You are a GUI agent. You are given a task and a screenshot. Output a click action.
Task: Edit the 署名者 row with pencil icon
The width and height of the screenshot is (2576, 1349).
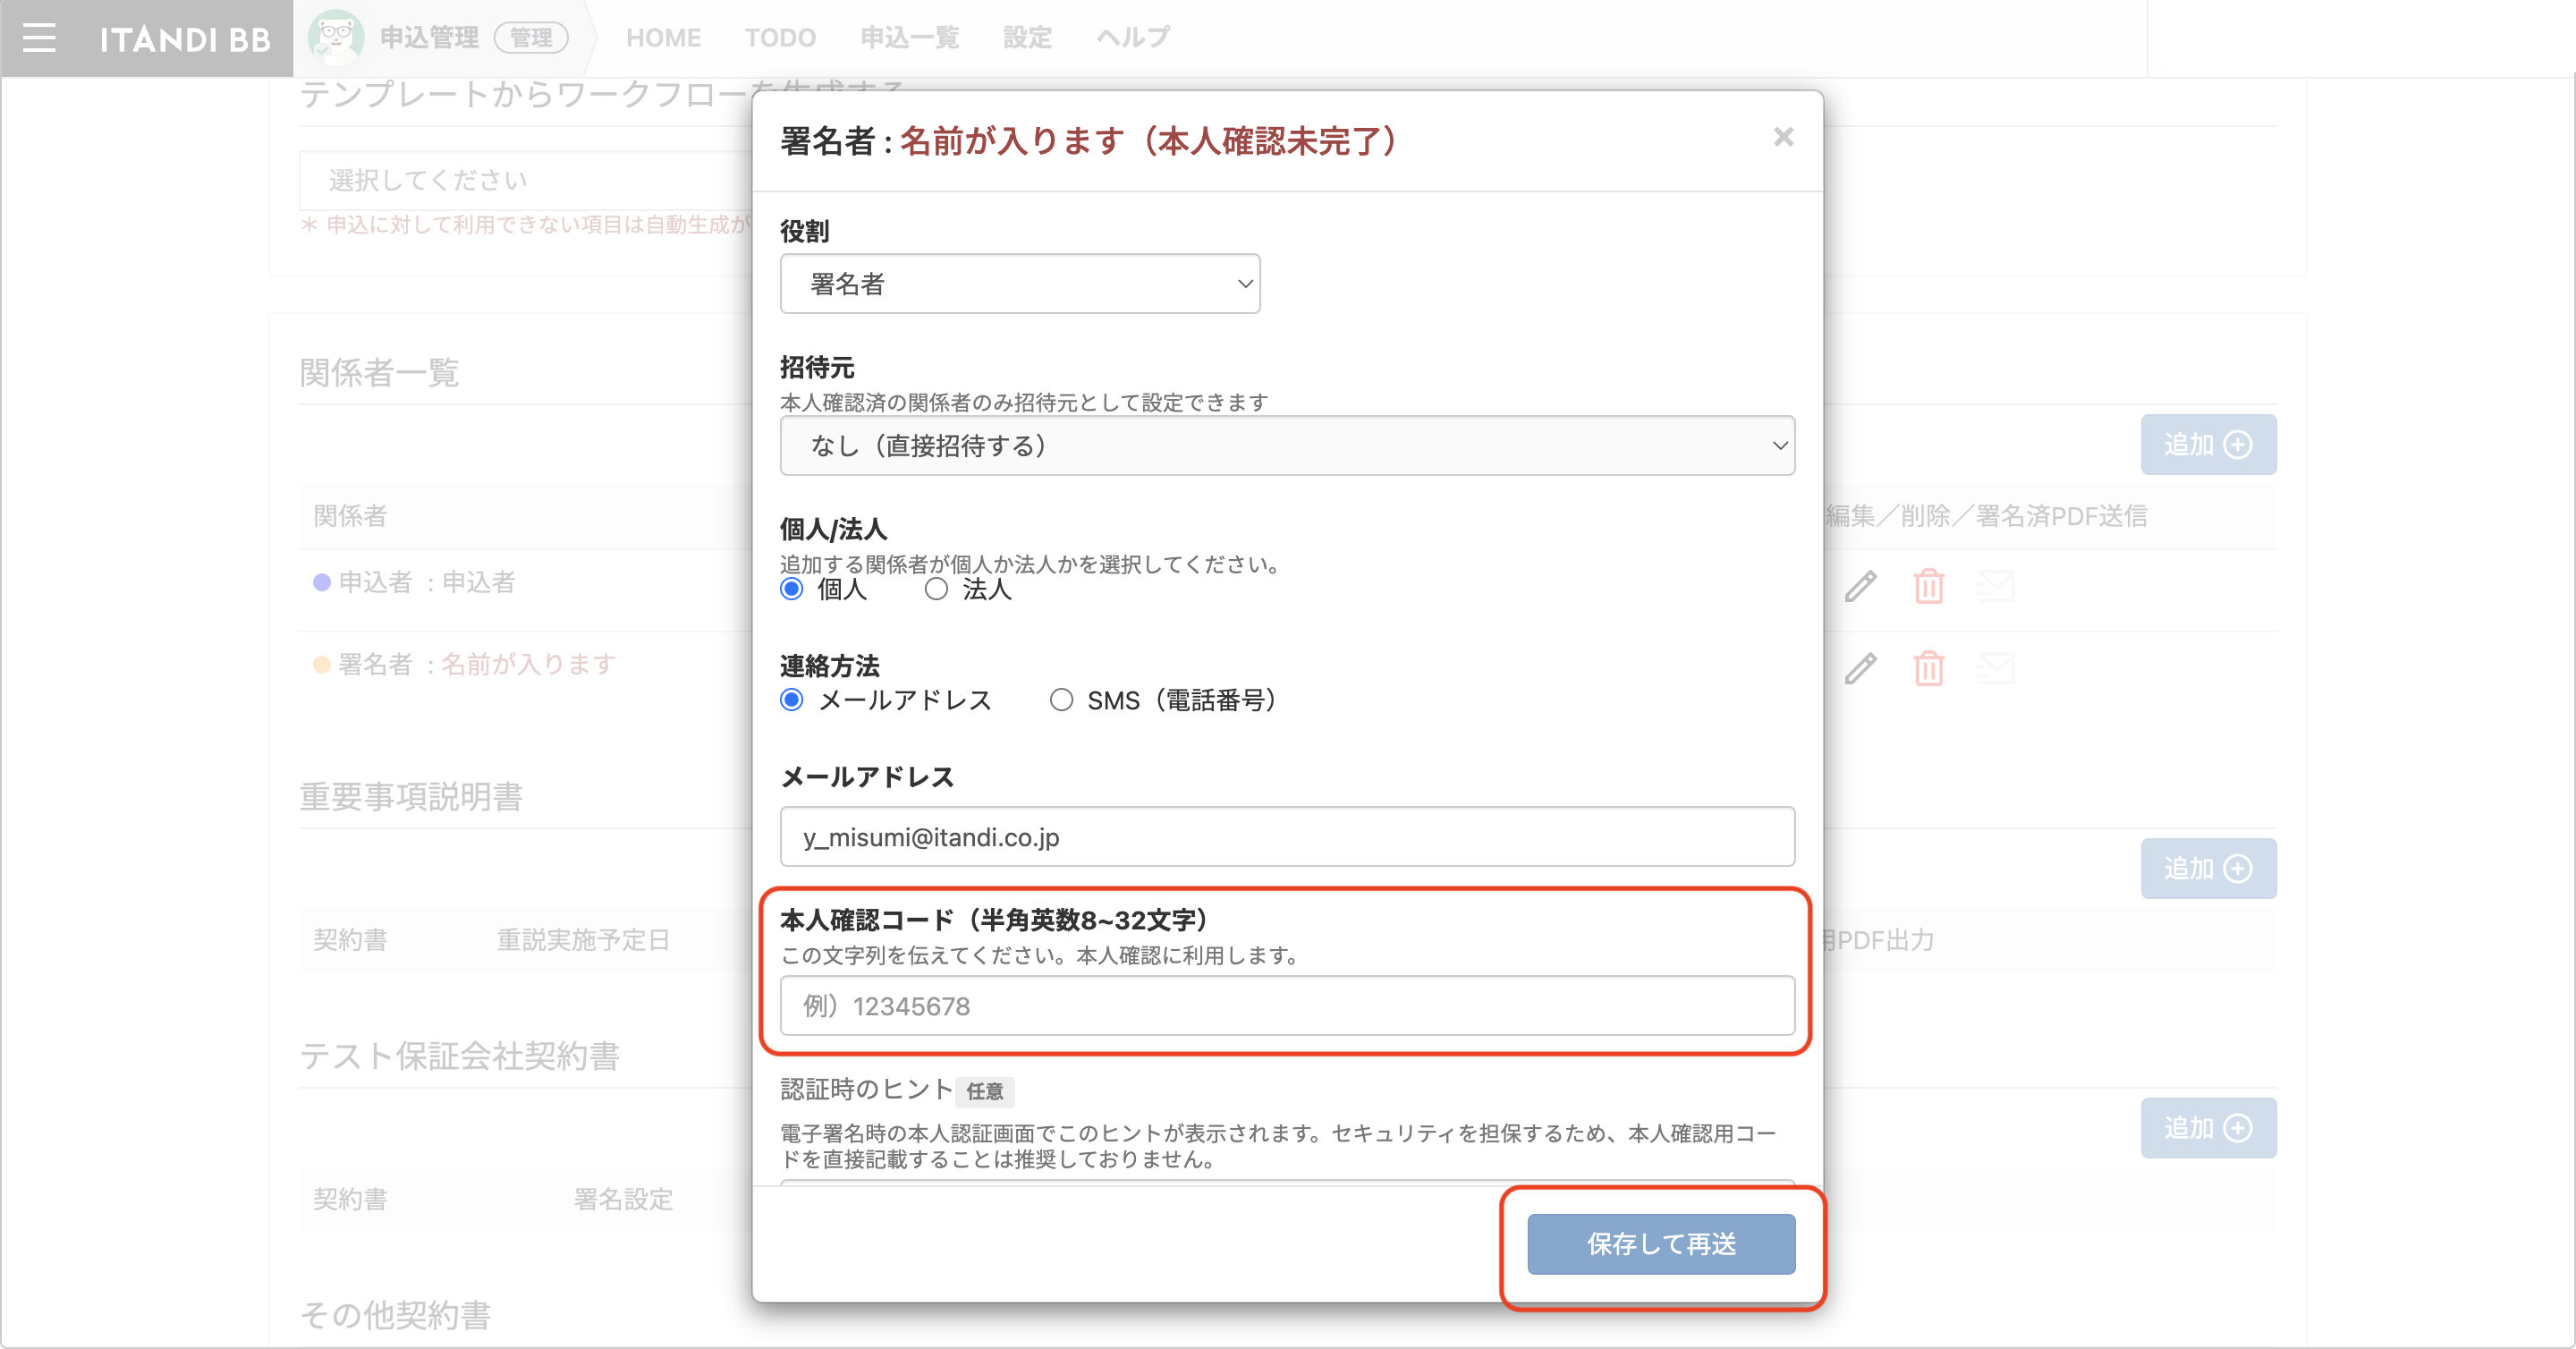[x=1860, y=668]
